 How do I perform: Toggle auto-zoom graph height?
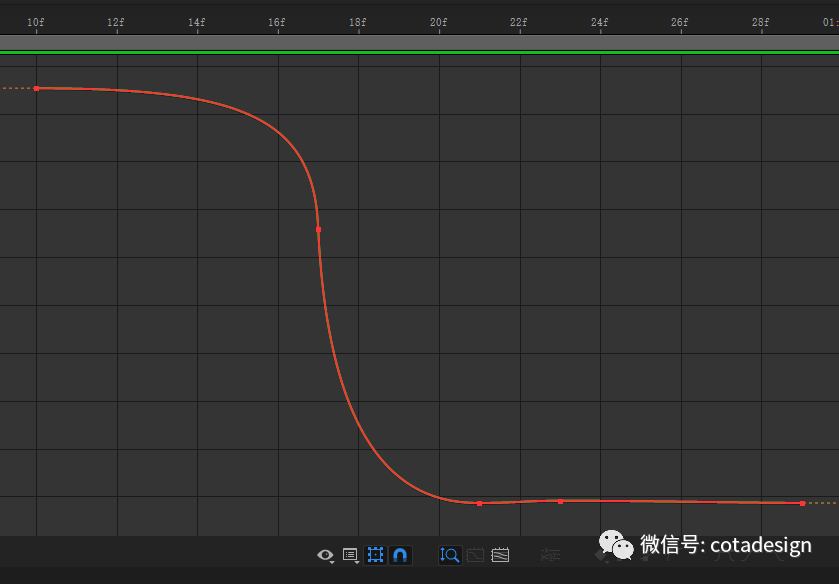click(x=449, y=555)
